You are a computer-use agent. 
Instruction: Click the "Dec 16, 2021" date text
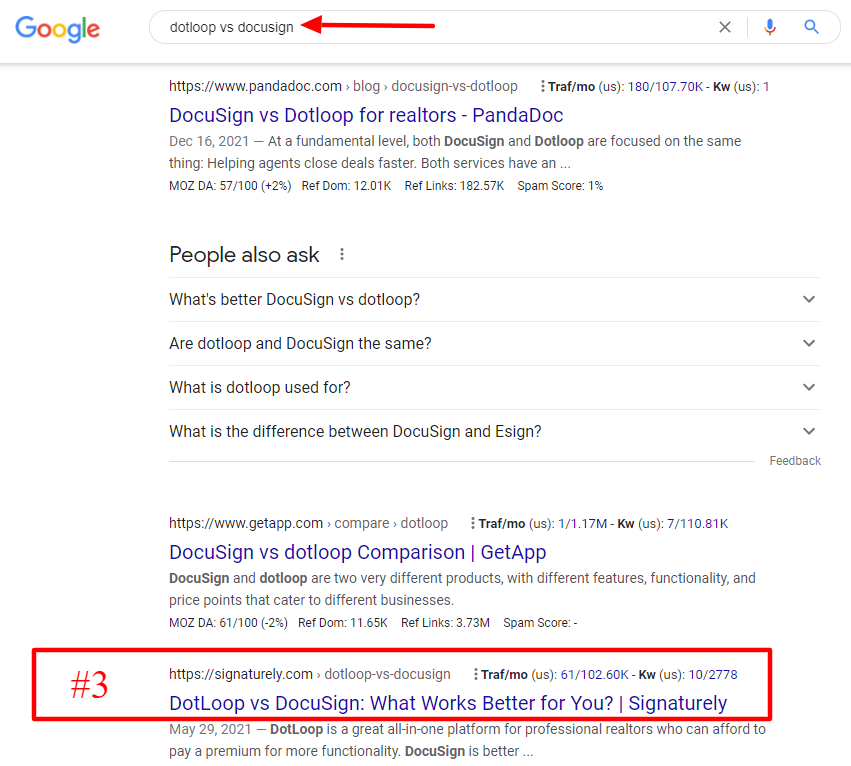tap(209, 141)
